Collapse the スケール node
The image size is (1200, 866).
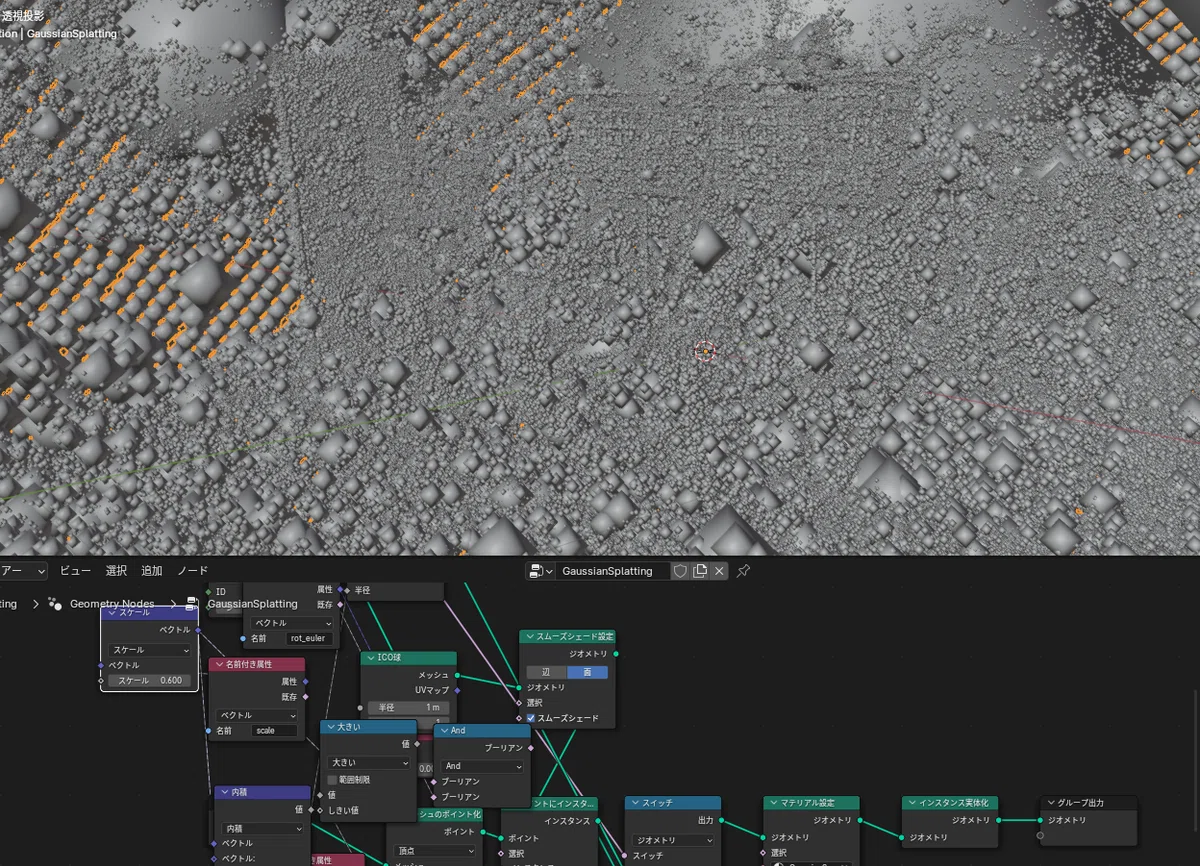point(112,613)
